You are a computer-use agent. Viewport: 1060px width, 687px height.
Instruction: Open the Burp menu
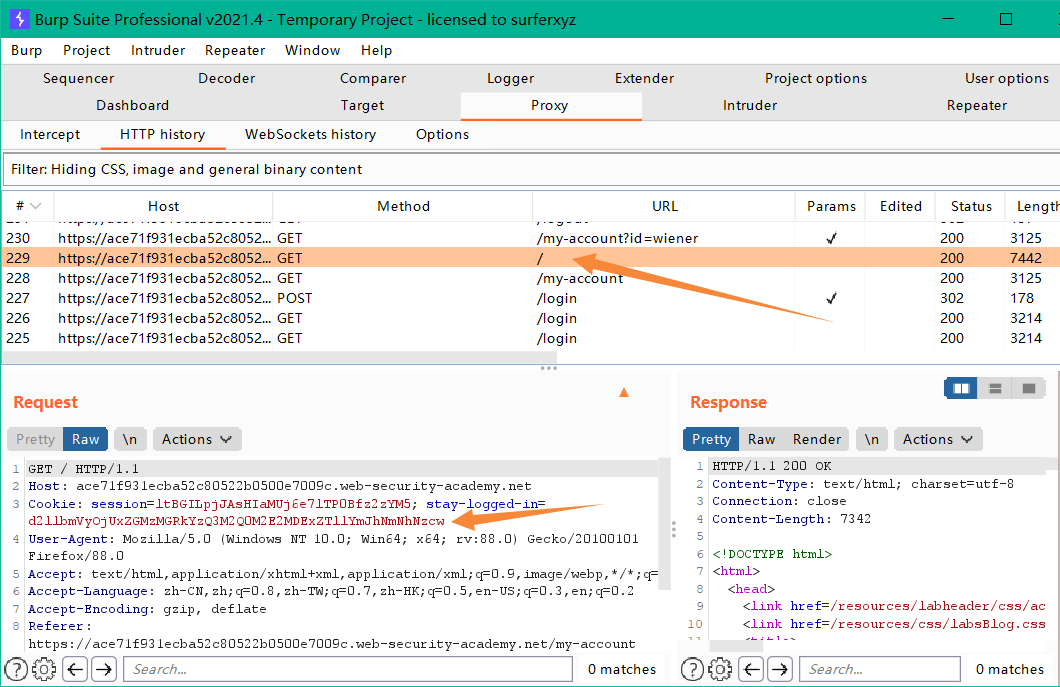pyautogui.click(x=26, y=50)
